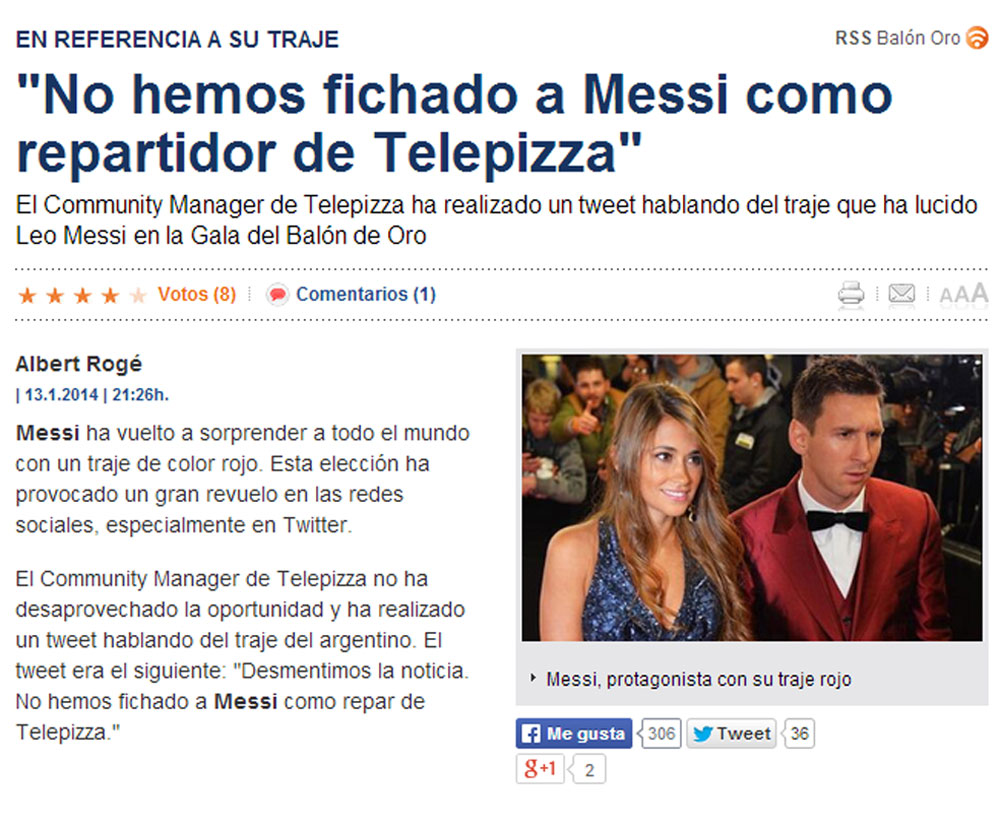Rate article with the fifth star

click(138, 295)
